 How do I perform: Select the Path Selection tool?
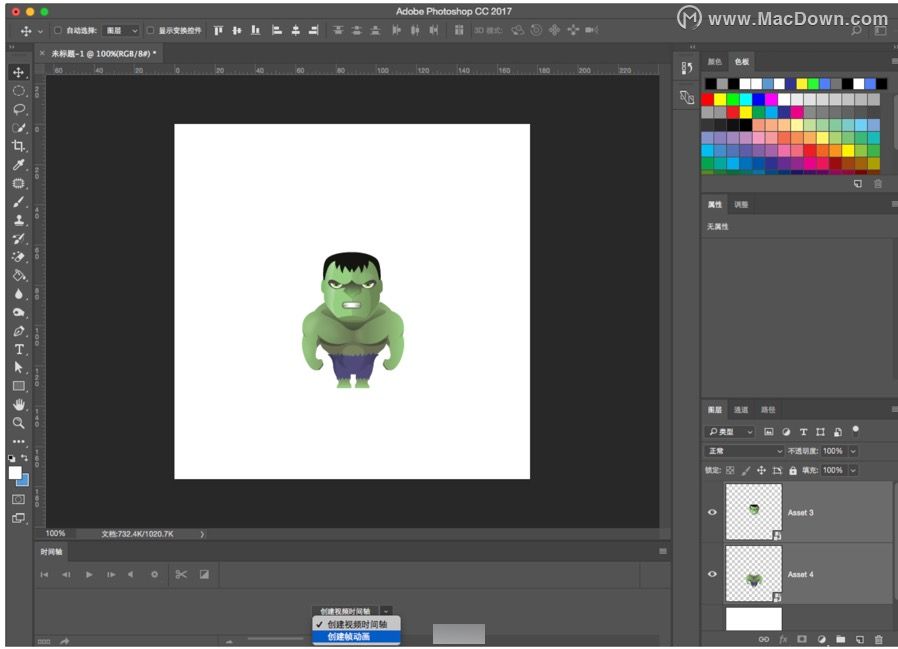tap(18, 367)
